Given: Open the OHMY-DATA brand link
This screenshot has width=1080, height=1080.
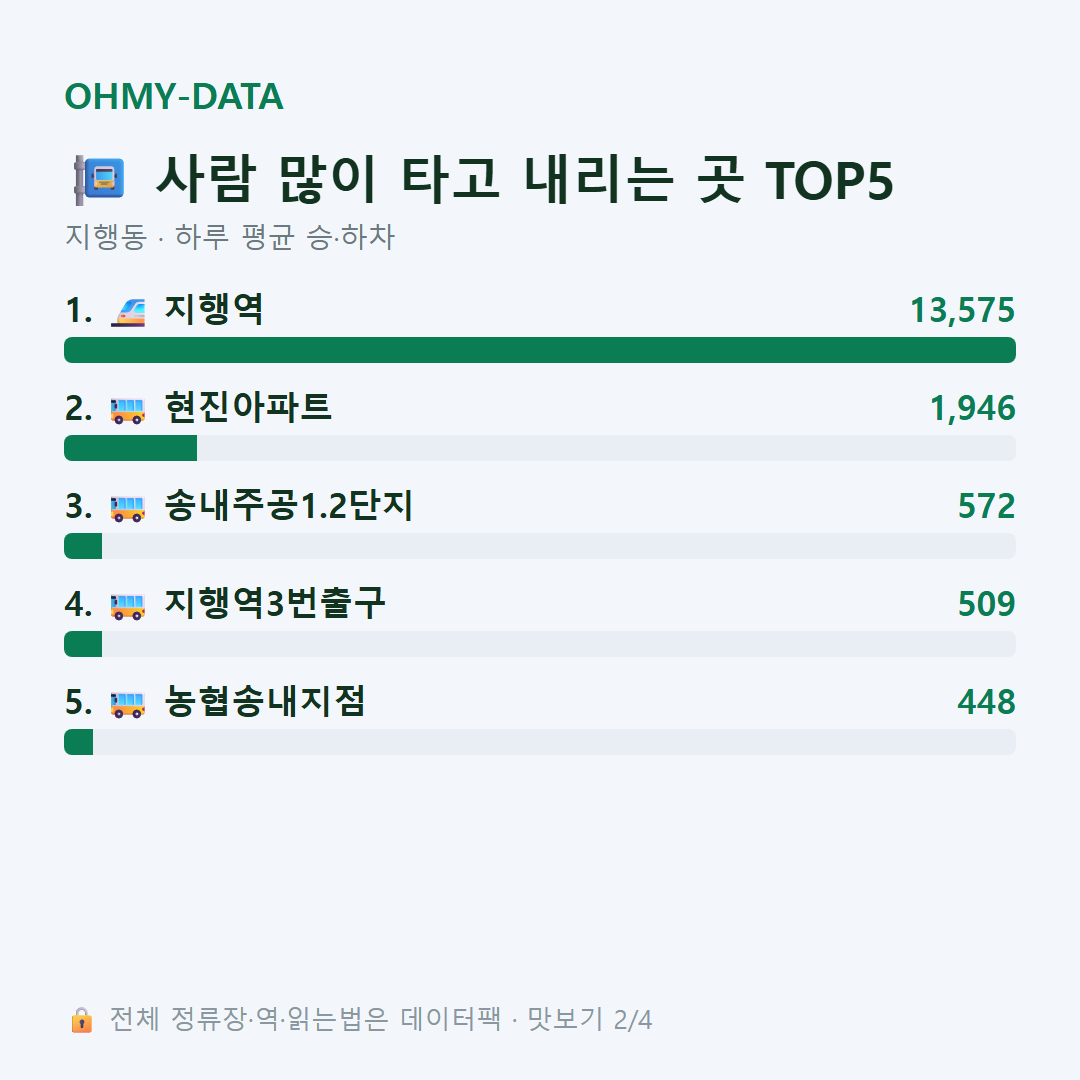Looking at the screenshot, I should point(174,96).
